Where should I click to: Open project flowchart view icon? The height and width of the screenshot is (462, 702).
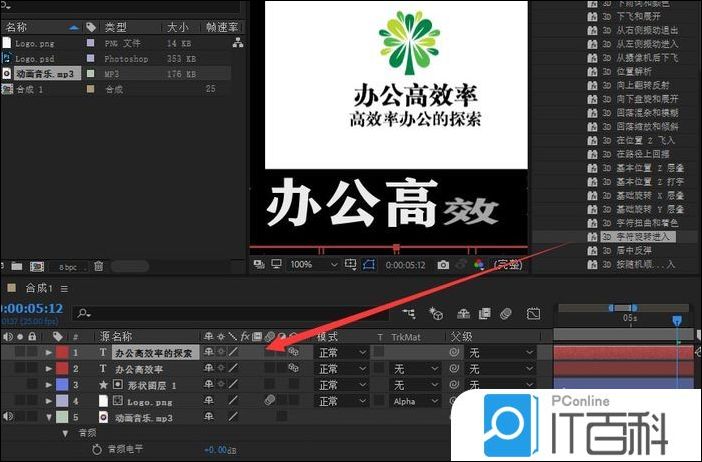238,43
